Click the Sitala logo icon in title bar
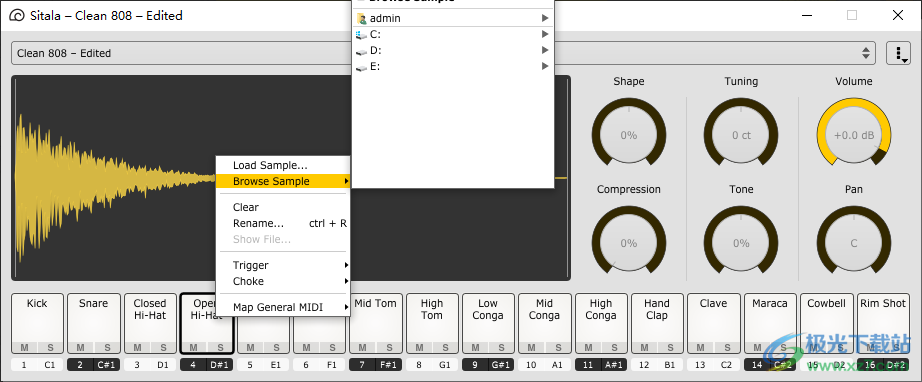 pyautogui.click(x=18, y=16)
